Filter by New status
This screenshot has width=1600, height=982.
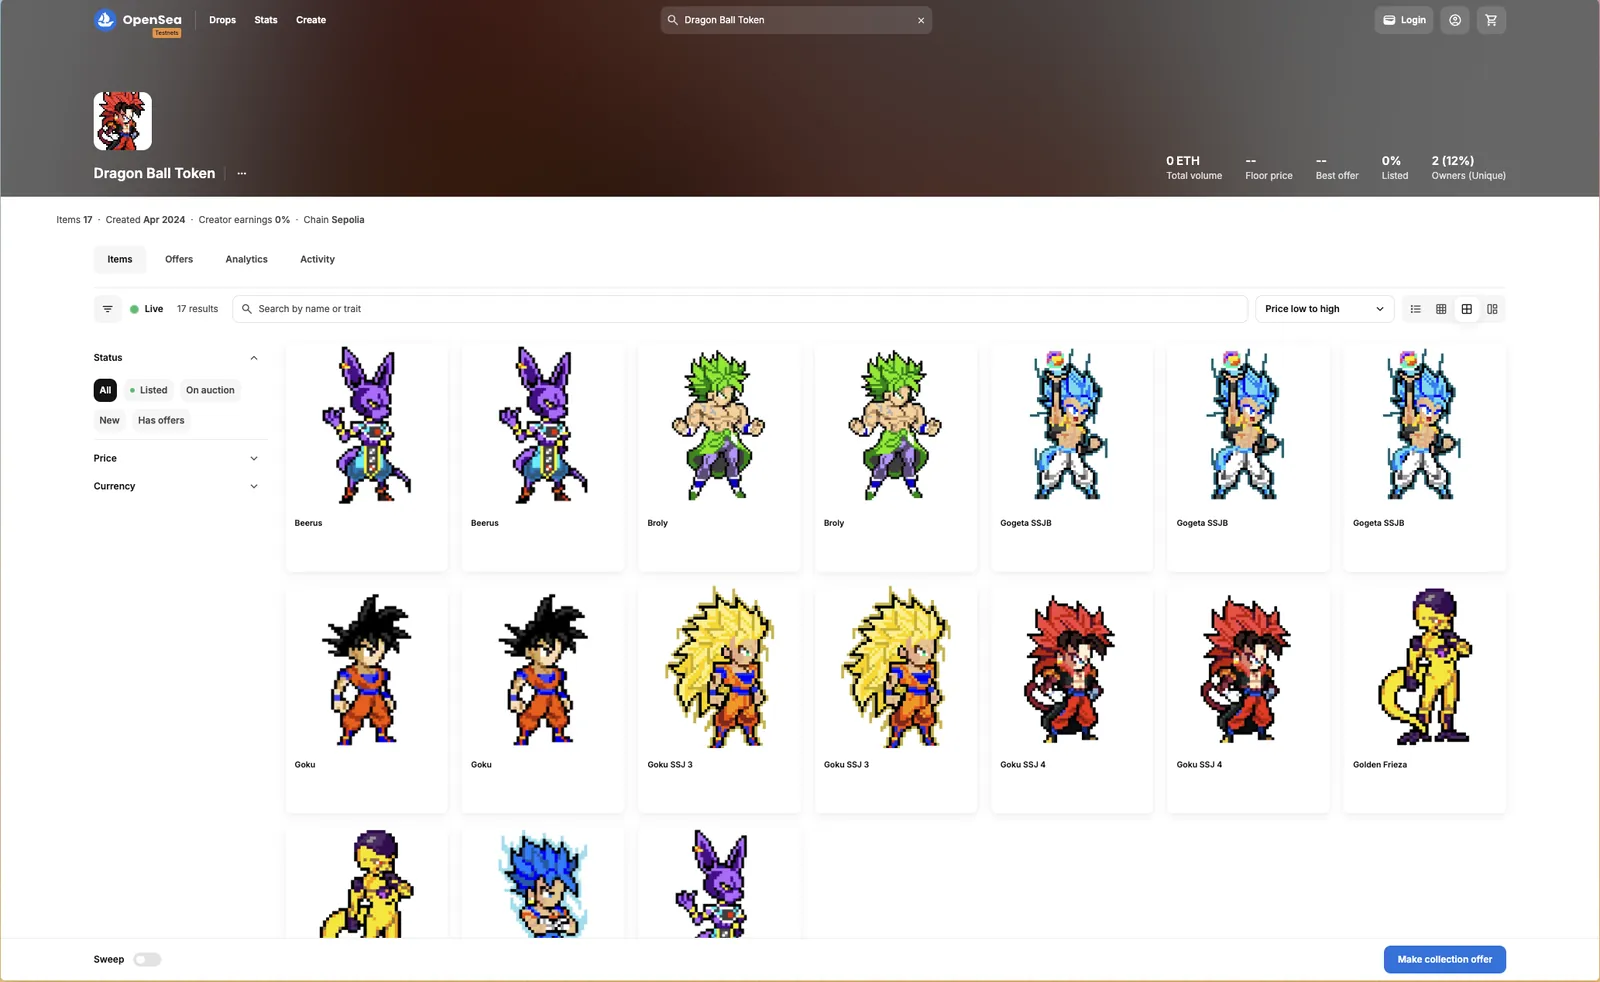(109, 420)
